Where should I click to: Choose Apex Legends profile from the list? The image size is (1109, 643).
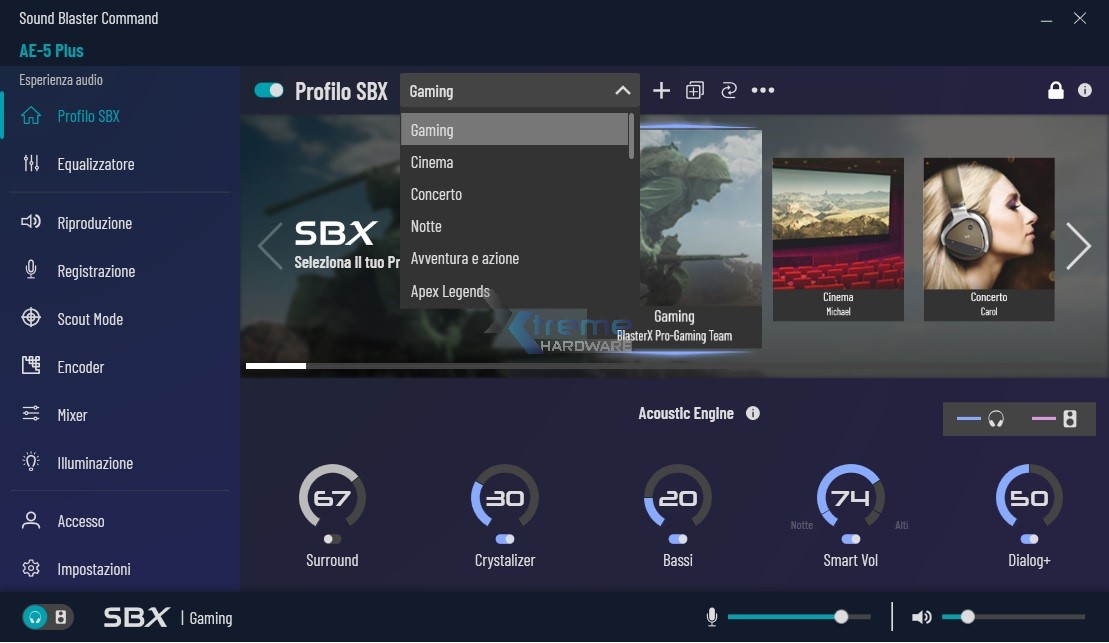point(449,291)
